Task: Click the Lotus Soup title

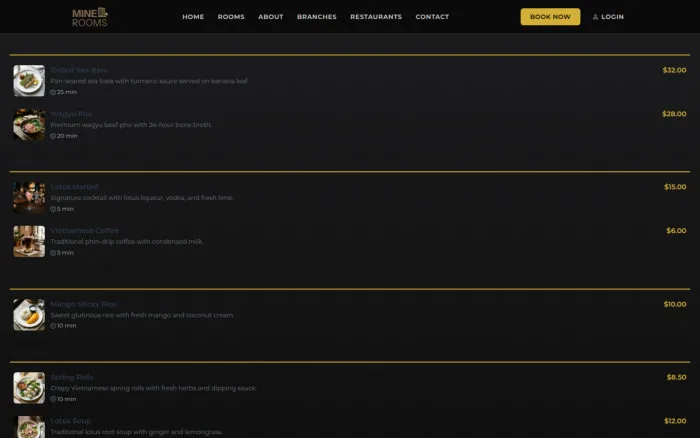Action: point(71,421)
